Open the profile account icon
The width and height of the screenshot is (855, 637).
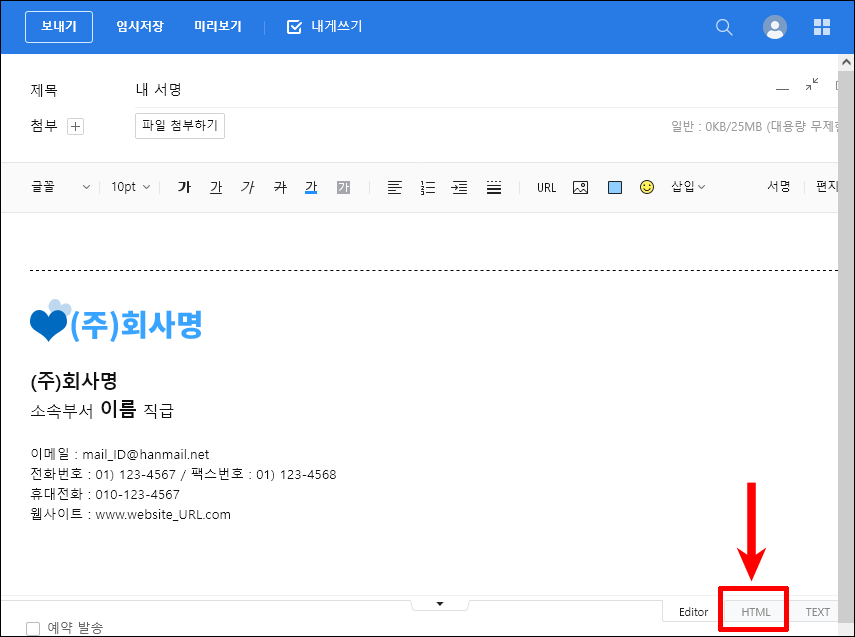pos(775,27)
